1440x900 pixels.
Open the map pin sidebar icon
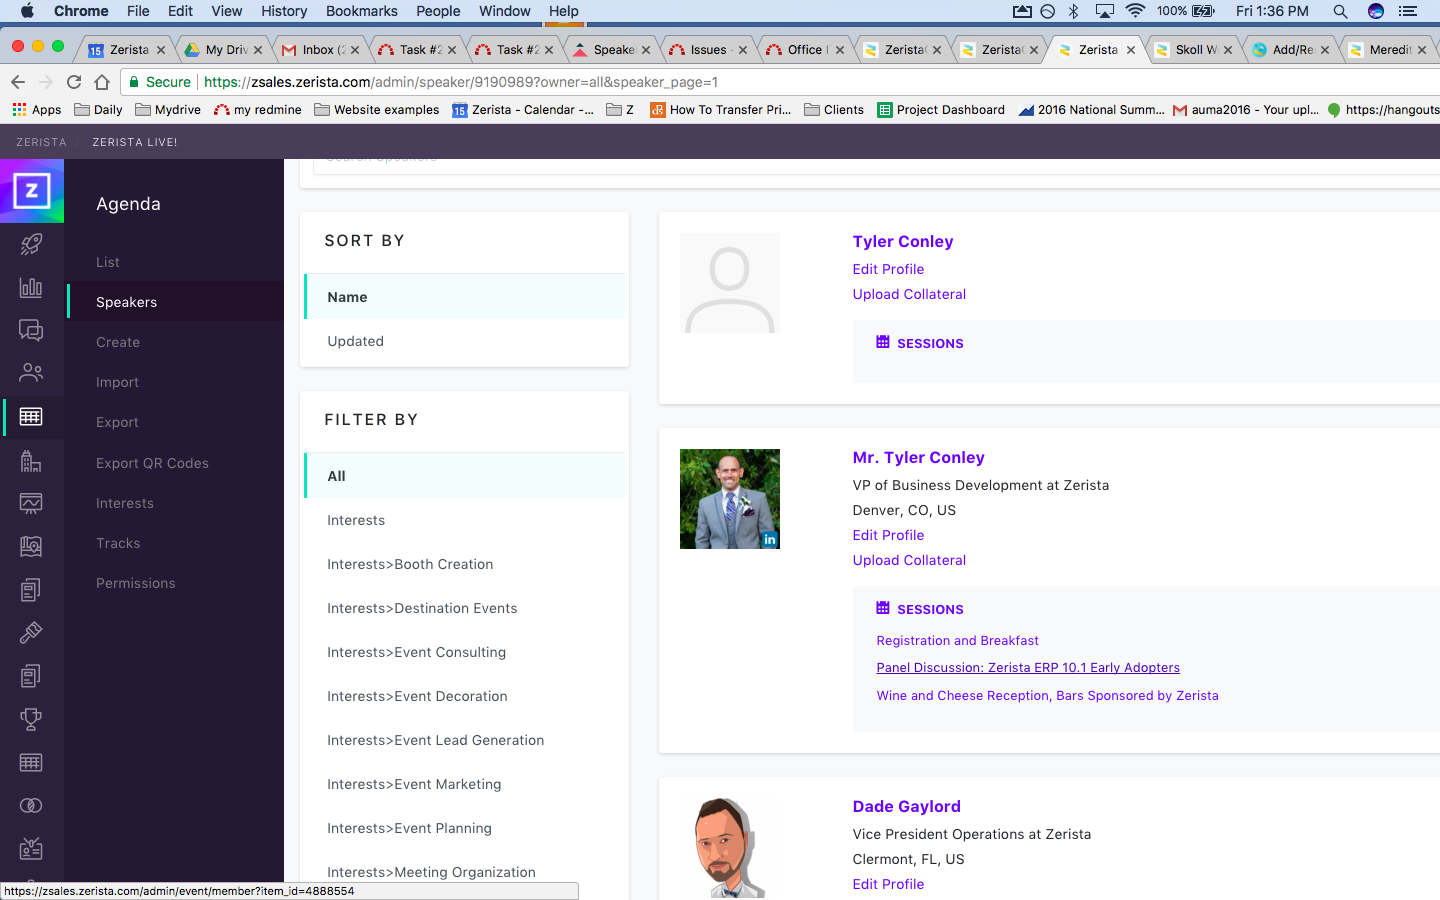(x=31, y=546)
